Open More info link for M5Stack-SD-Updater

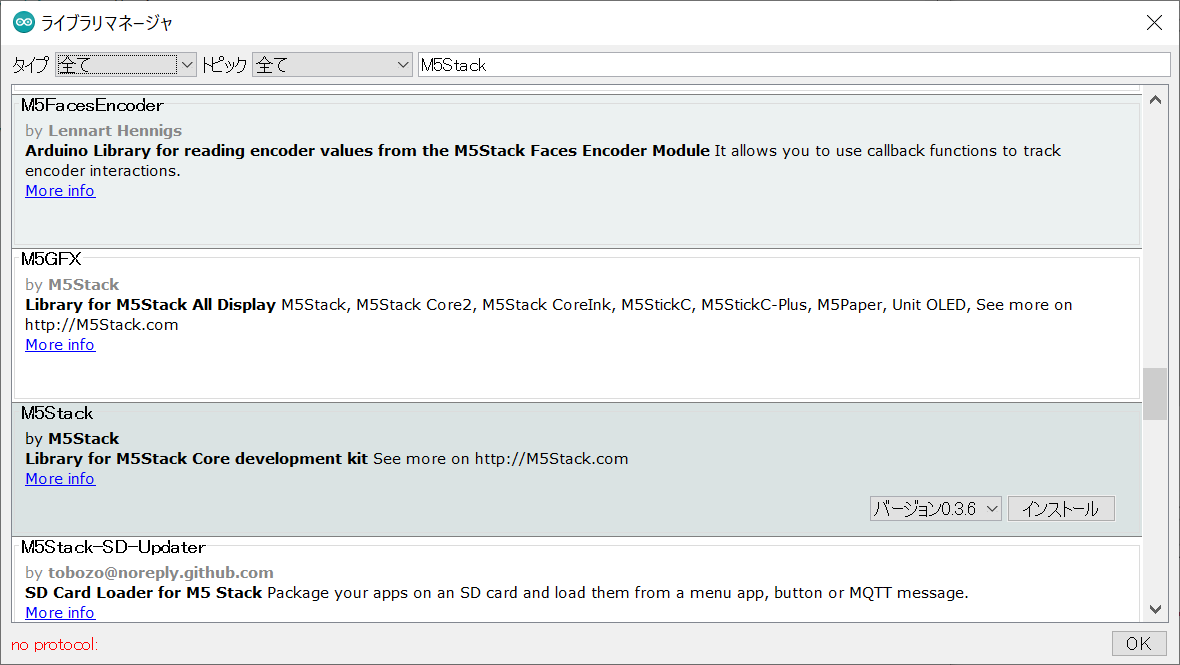pyautogui.click(x=60, y=612)
